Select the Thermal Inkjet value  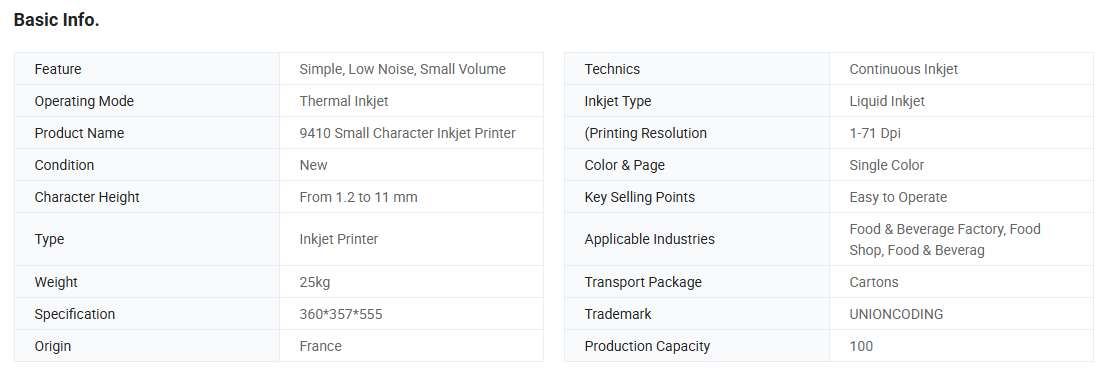pos(344,101)
